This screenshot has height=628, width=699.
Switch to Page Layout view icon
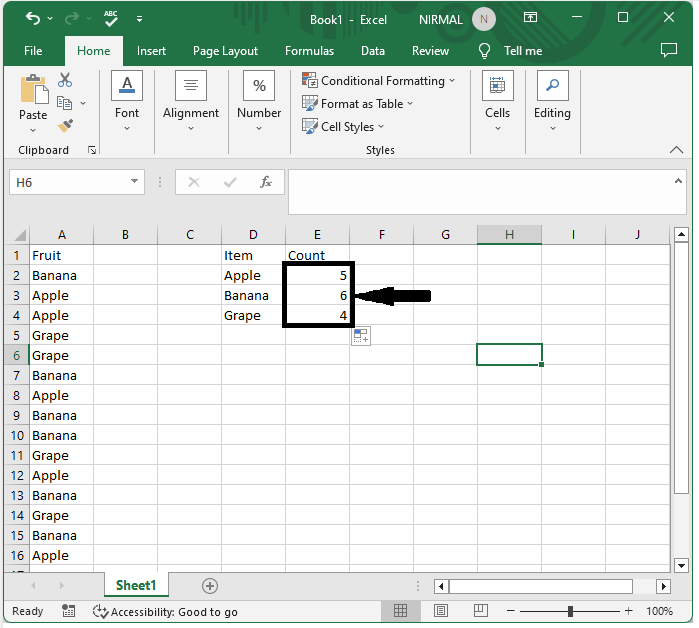[x=441, y=611]
